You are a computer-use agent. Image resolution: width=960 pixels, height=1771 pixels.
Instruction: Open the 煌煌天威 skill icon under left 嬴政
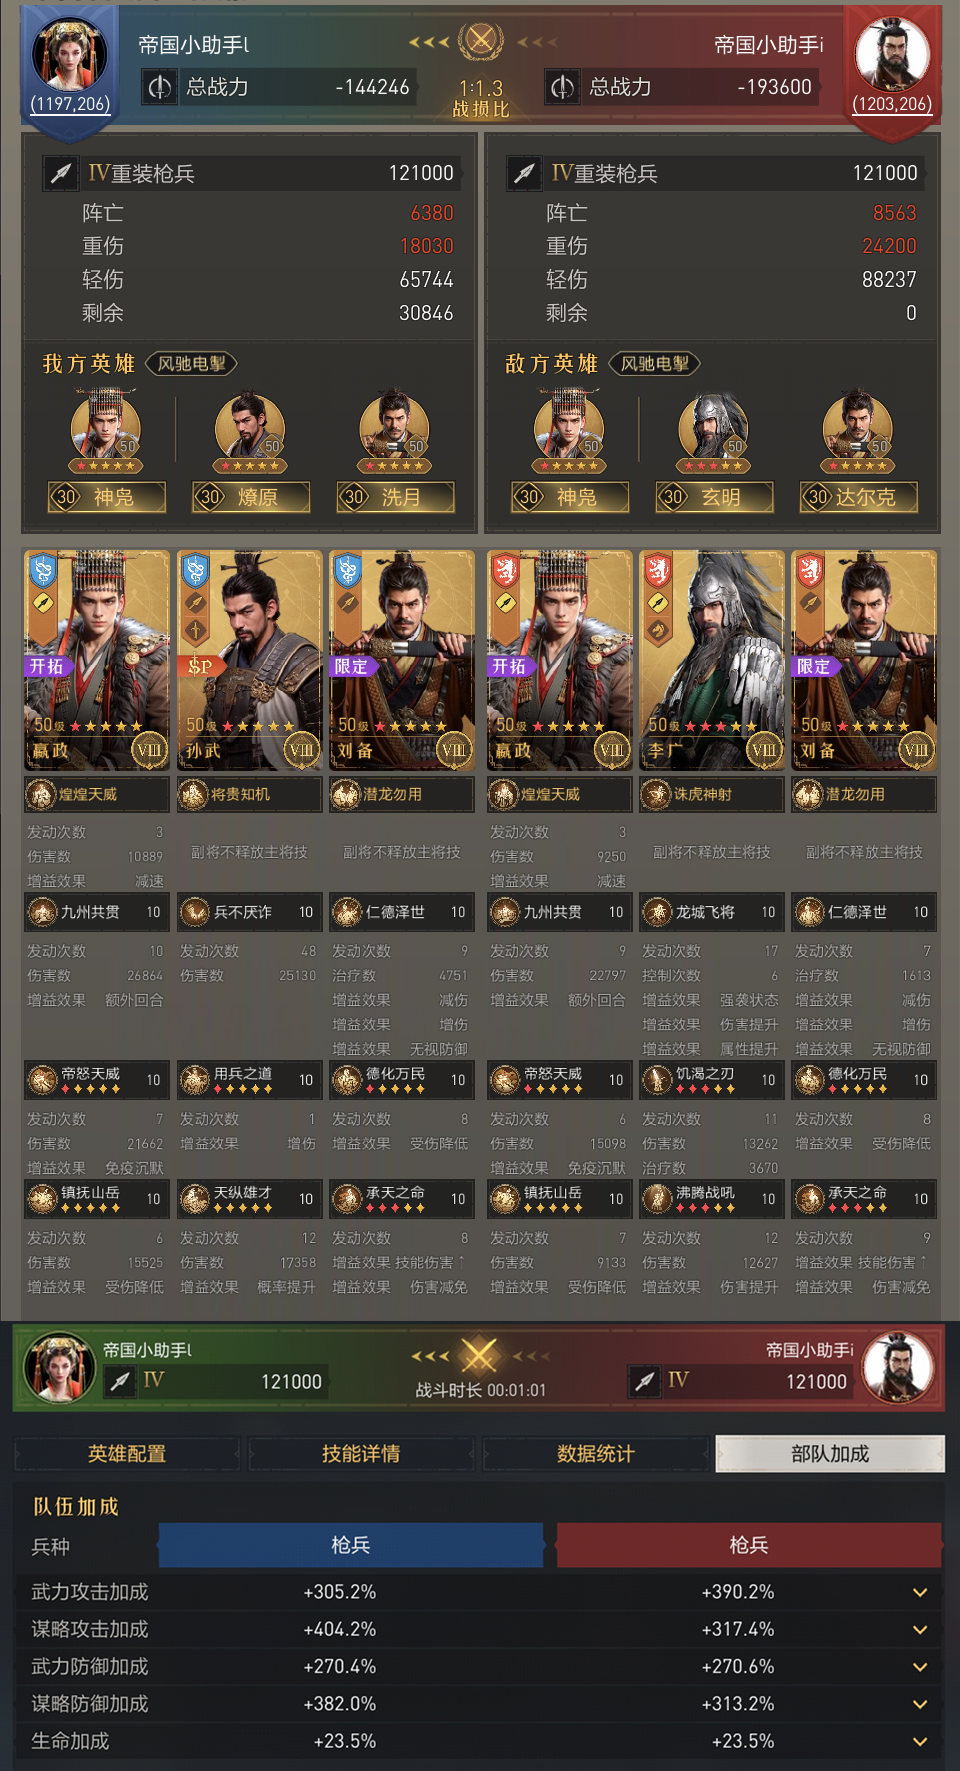click(41, 795)
